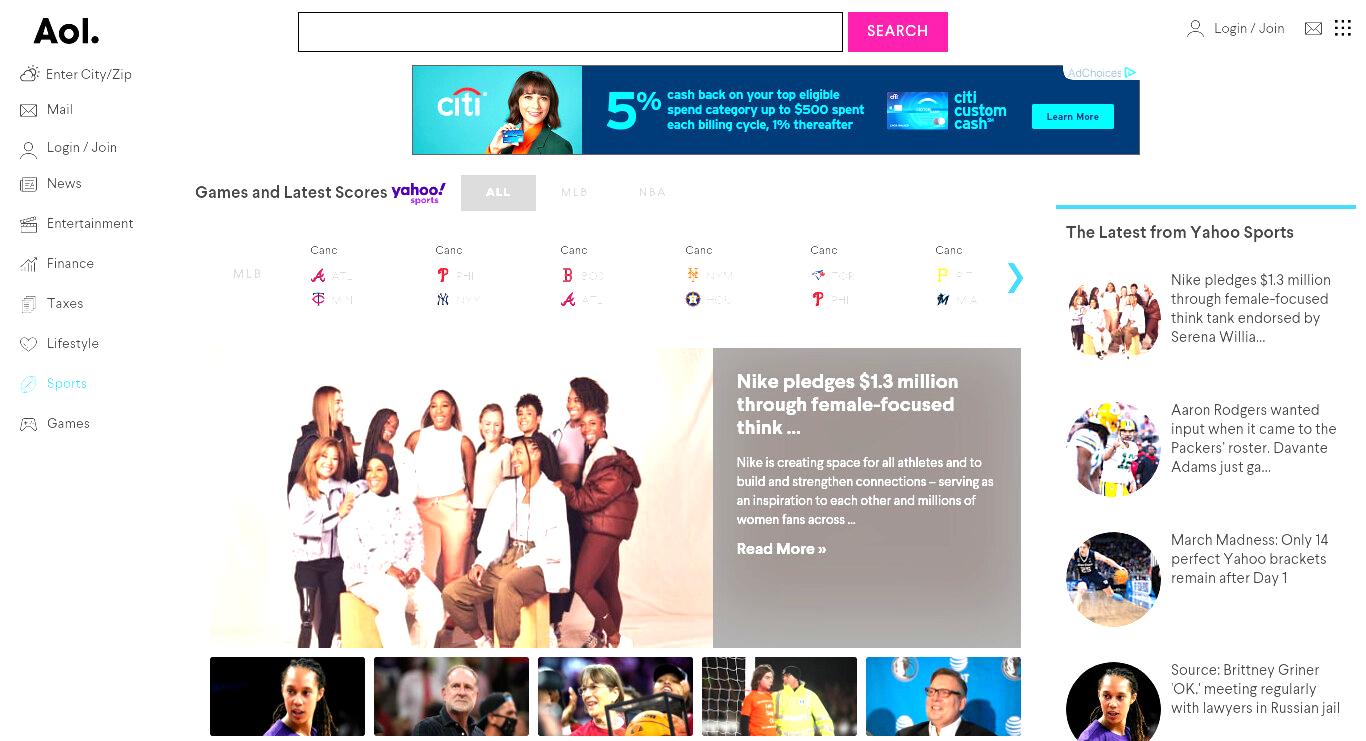Open the round Nike group thumbnail in sidebar
This screenshot has width=1366, height=741.
click(x=1113, y=319)
